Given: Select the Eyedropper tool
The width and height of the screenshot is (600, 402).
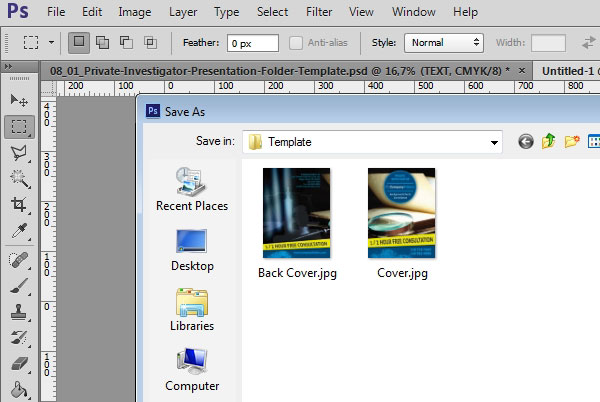Looking at the screenshot, I should [19, 231].
